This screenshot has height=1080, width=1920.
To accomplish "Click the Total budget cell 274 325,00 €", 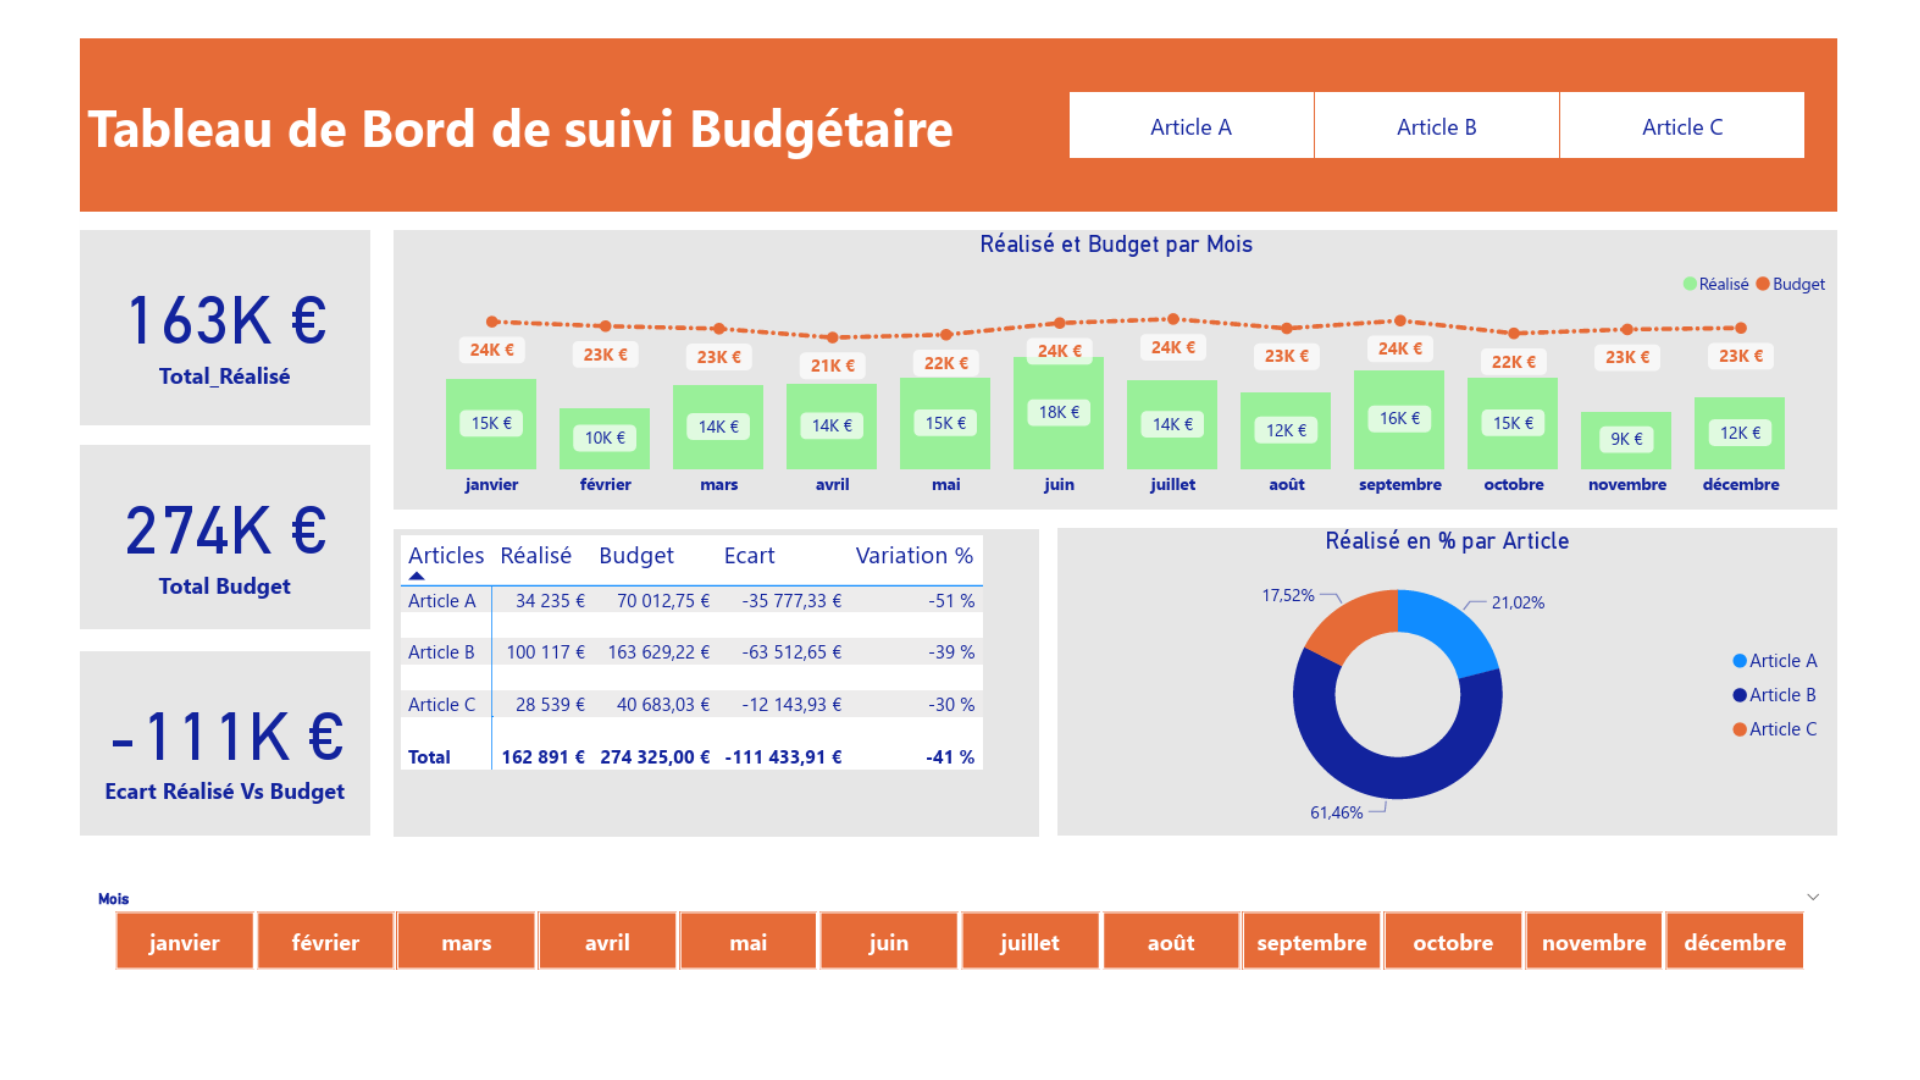I will coord(655,757).
